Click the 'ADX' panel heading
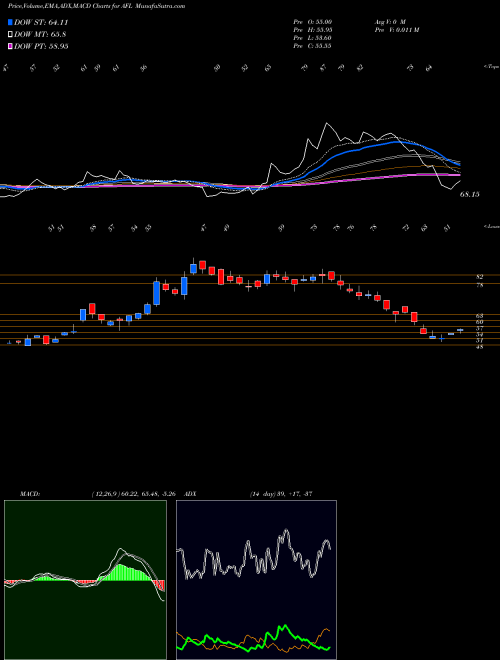500x660 pixels. click(190, 494)
